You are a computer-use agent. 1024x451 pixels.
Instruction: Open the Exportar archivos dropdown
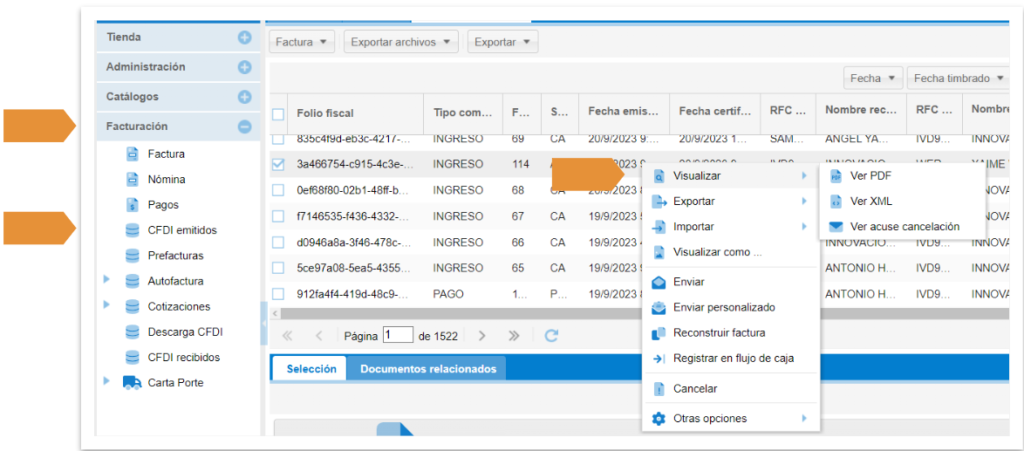(x=401, y=42)
